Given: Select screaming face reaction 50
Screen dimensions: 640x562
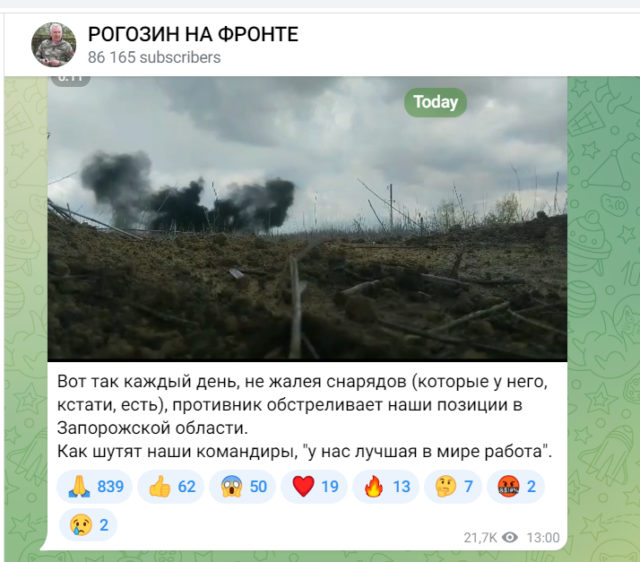Looking at the screenshot, I should [243, 486].
